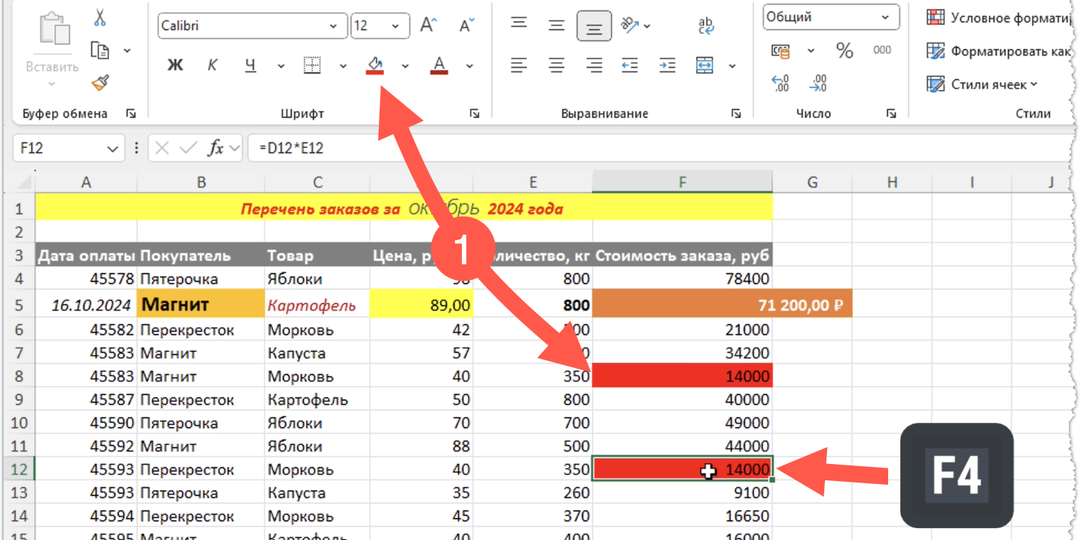Open underline style dropdown arrow
1080x540 pixels.
point(281,66)
